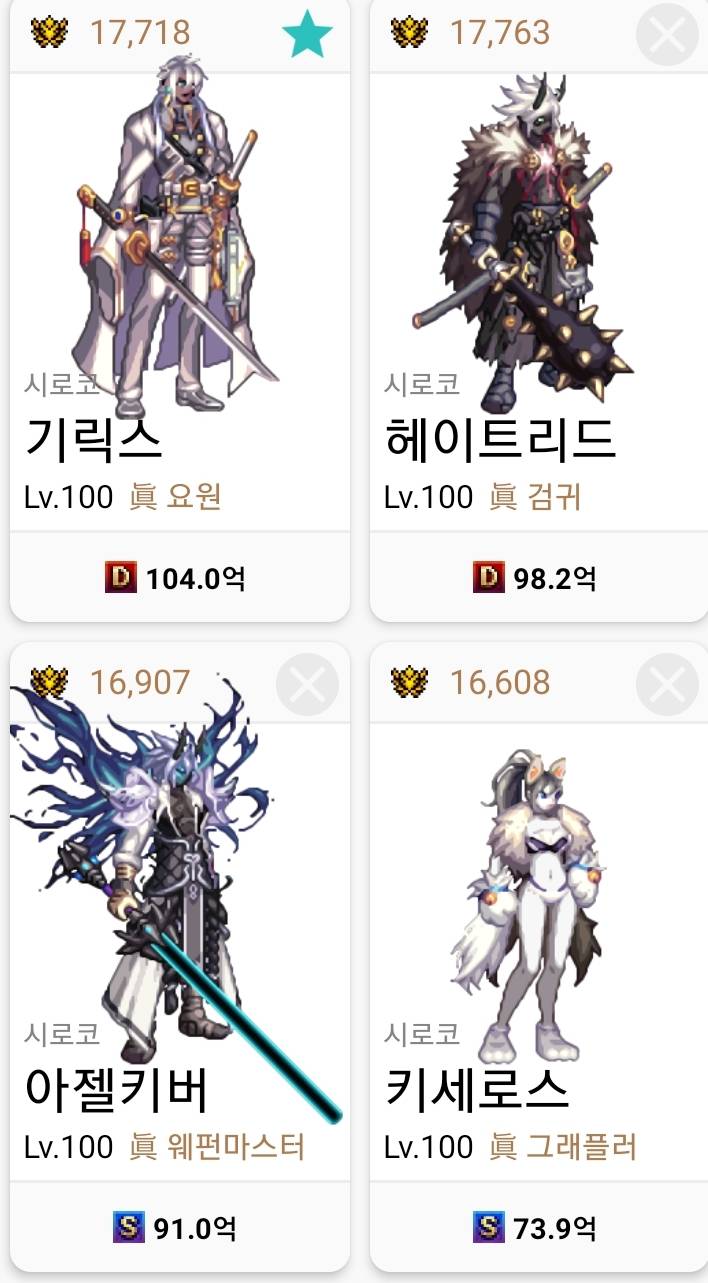Click the fame crest icon beside 17,763

[x=409, y=33]
